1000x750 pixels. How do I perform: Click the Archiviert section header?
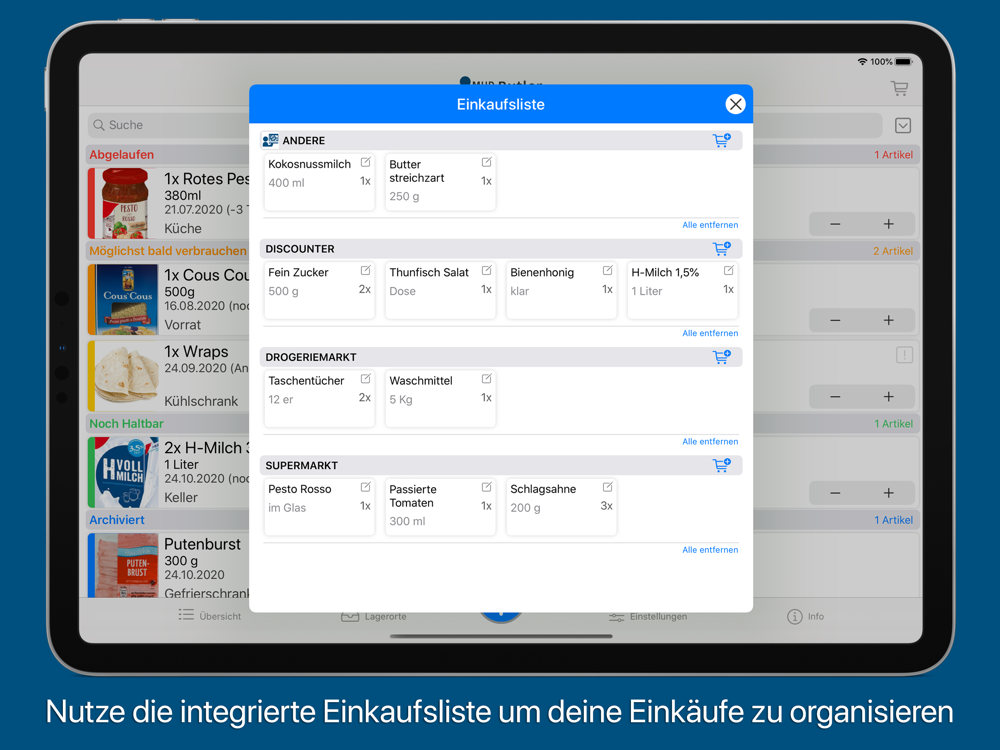coord(117,520)
